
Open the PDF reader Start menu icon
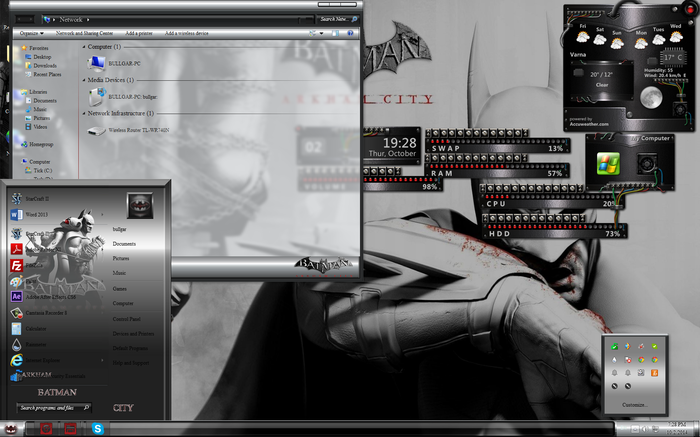tap(17, 249)
